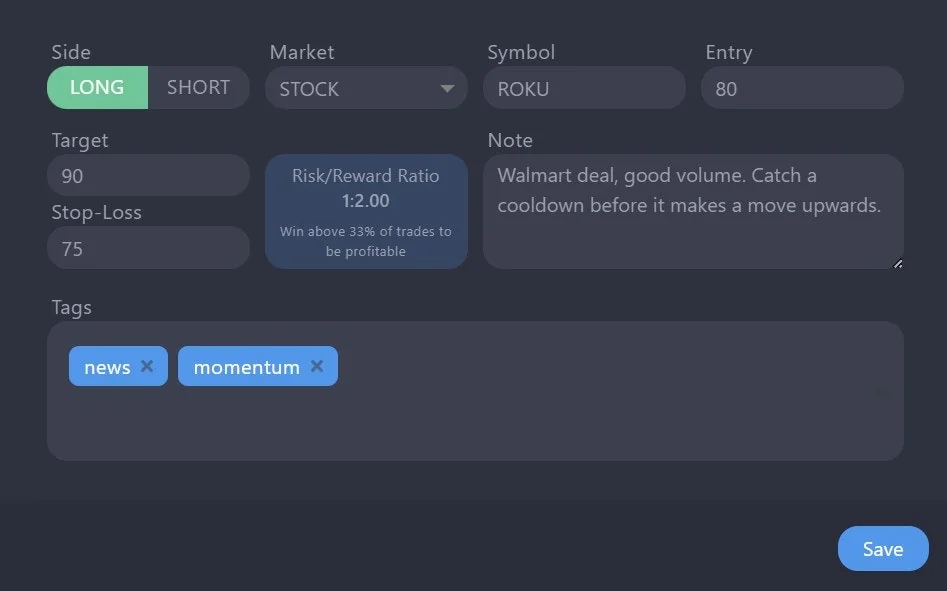Click the Note textarea resize handle

tap(897, 264)
